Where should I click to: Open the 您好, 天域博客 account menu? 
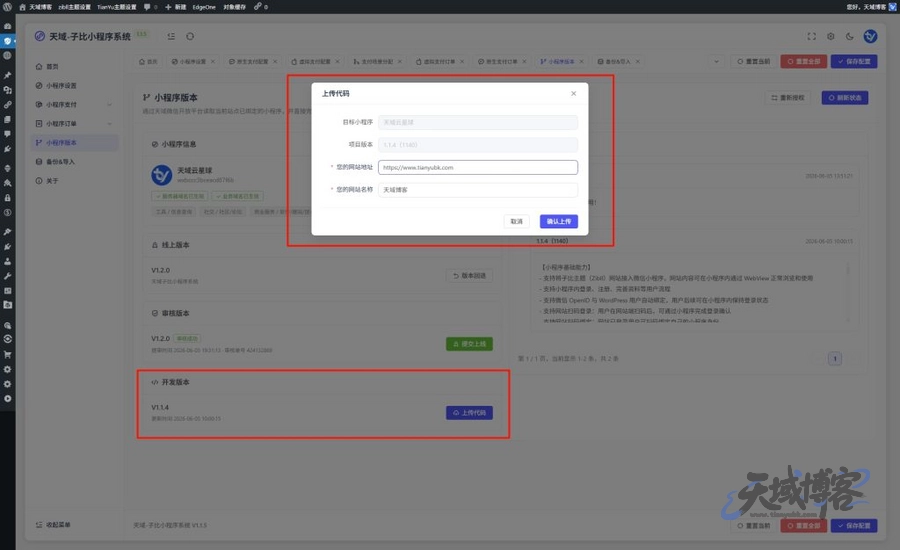pyautogui.click(x=871, y=7)
